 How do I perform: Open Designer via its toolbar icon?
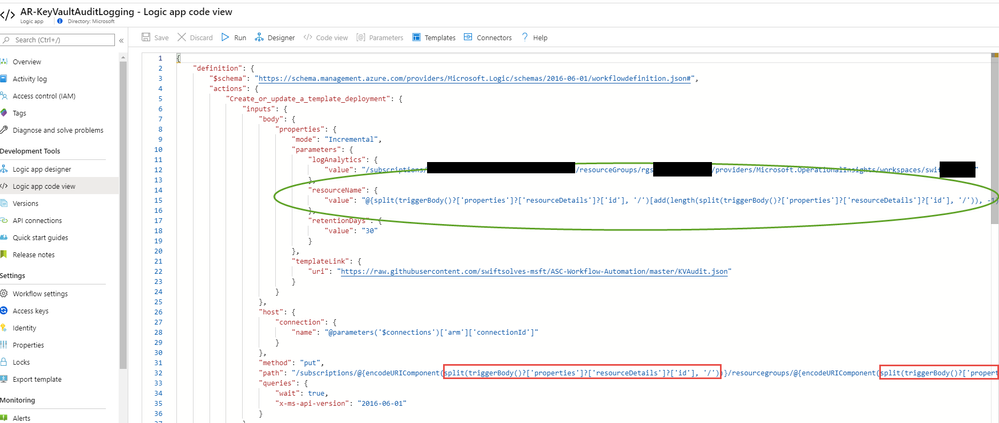[259, 38]
